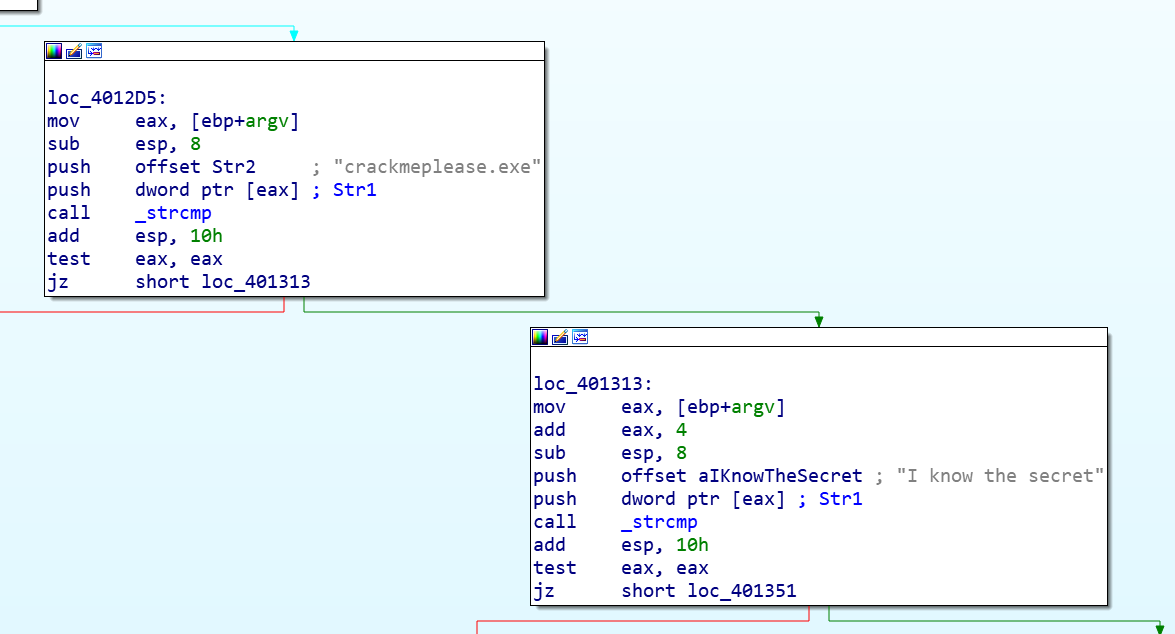
Task: Click 'sub esp, 8' in loc_401313 block
Action: 609,453
